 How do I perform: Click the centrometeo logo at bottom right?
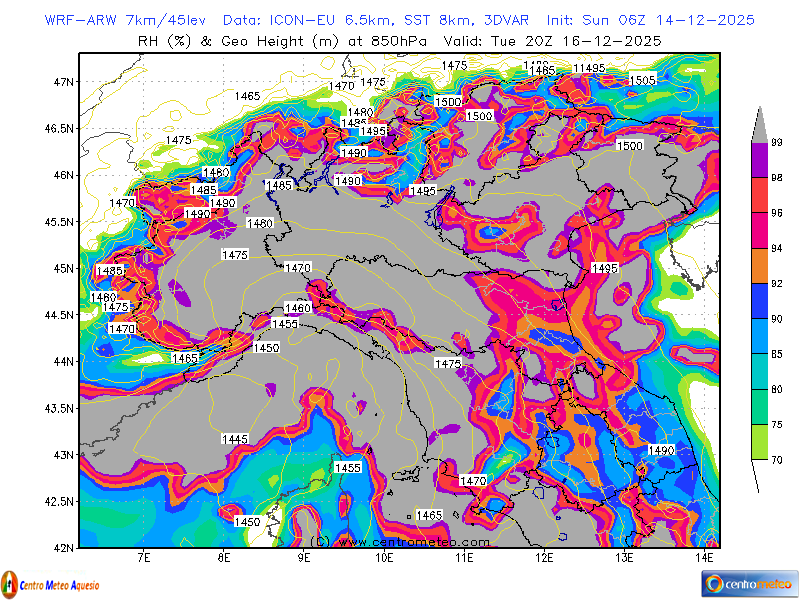tap(748, 582)
